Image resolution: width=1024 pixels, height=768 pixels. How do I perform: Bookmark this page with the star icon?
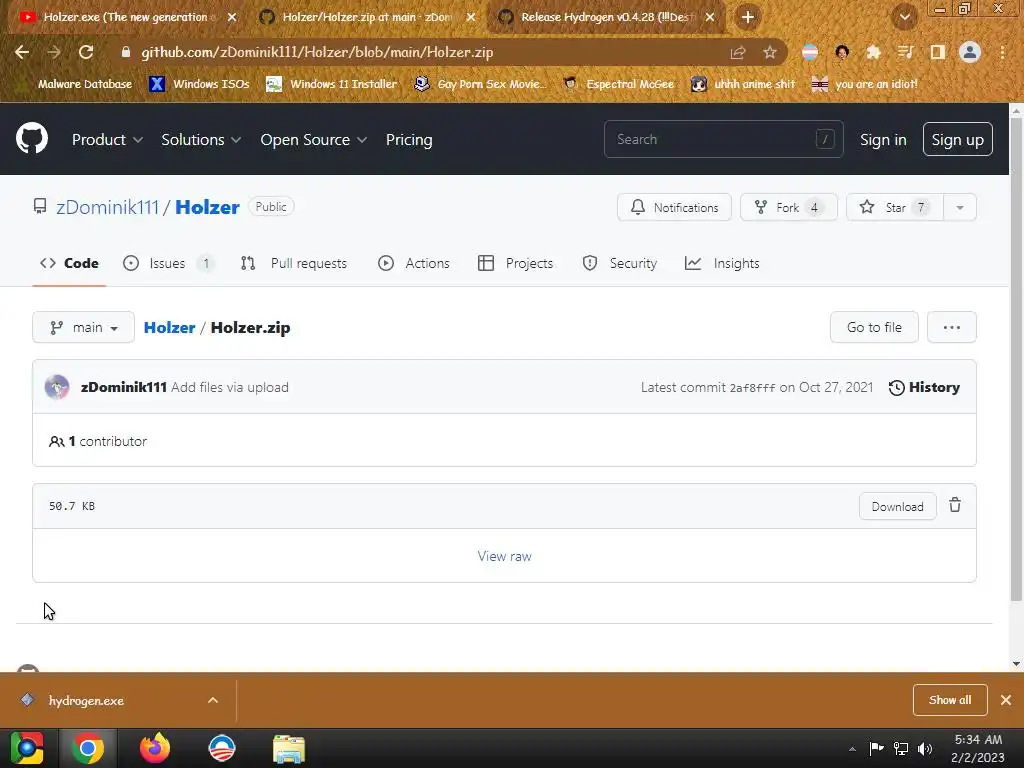[770, 52]
